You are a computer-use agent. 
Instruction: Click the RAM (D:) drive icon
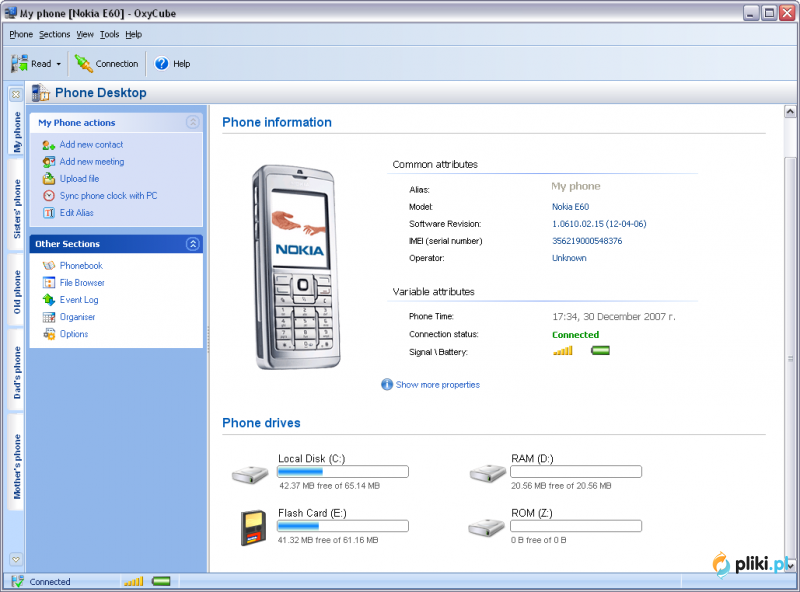coord(488,473)
